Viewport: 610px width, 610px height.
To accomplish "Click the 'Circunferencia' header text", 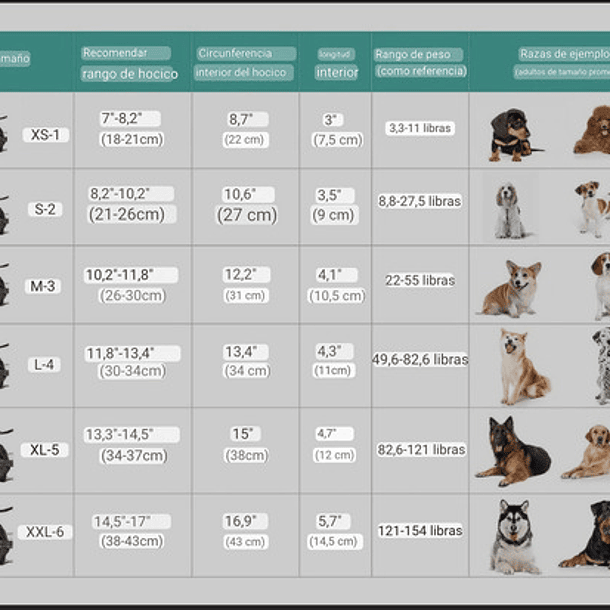I will click(235, 53).
